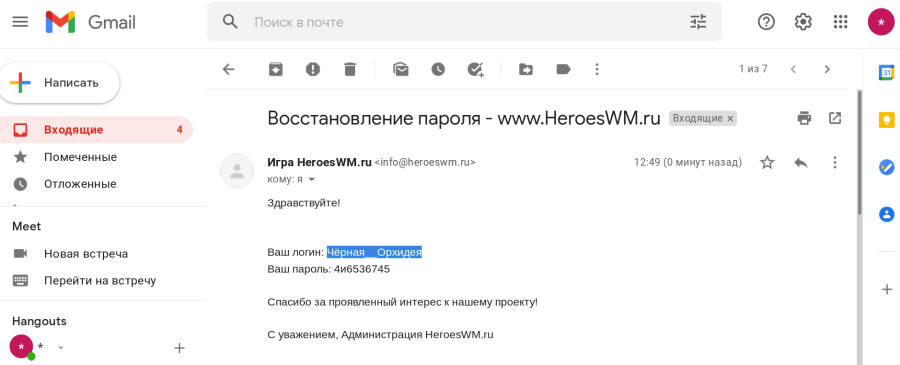Open account avatar at top right
900x365 pixels.
click(881, 22)
